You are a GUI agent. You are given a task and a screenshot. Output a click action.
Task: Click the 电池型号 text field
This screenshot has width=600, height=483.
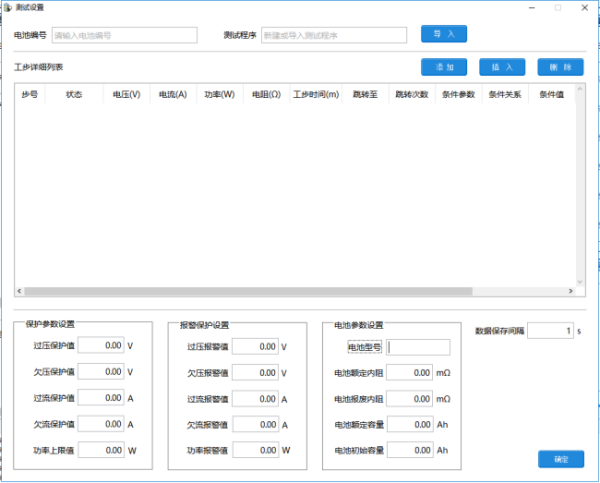point(418,347)
